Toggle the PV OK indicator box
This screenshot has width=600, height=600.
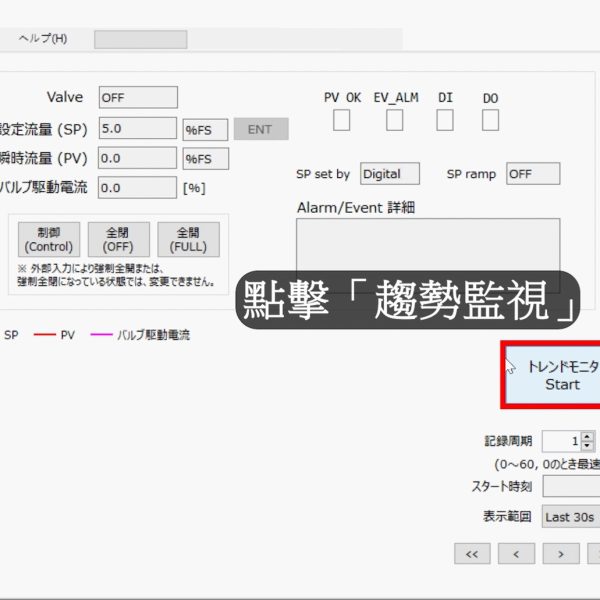point(342,120)
